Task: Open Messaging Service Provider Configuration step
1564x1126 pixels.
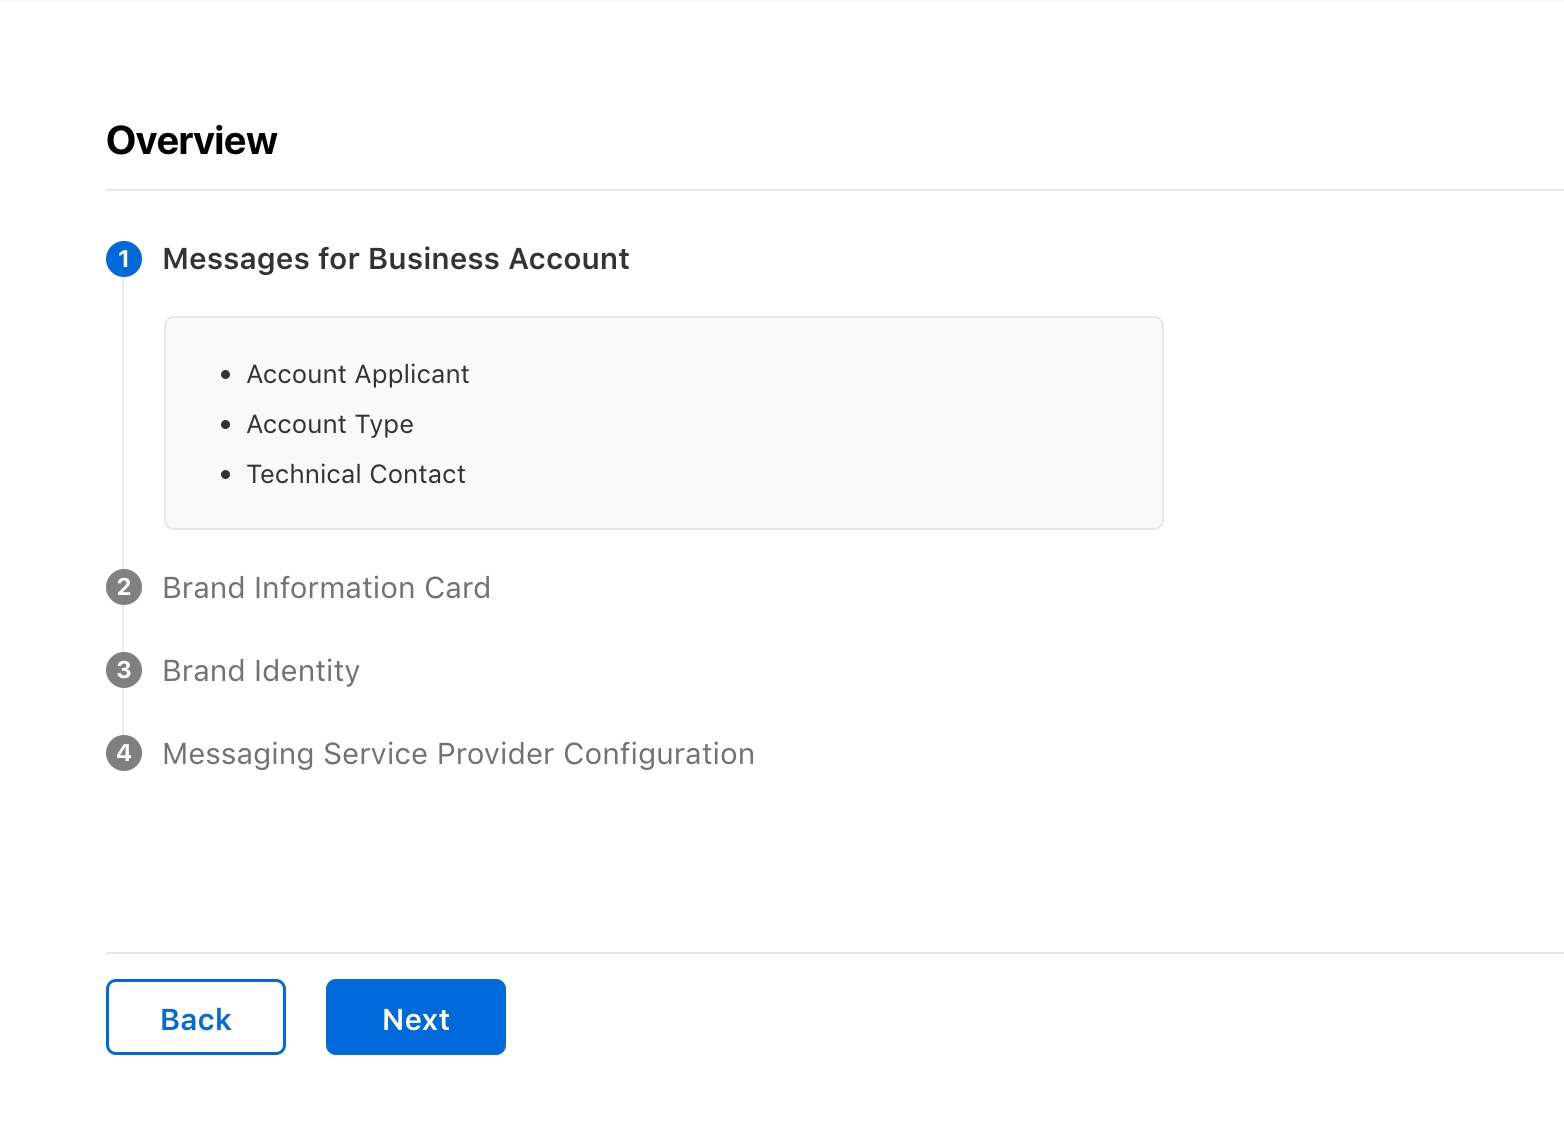Action: click(458, 754)
